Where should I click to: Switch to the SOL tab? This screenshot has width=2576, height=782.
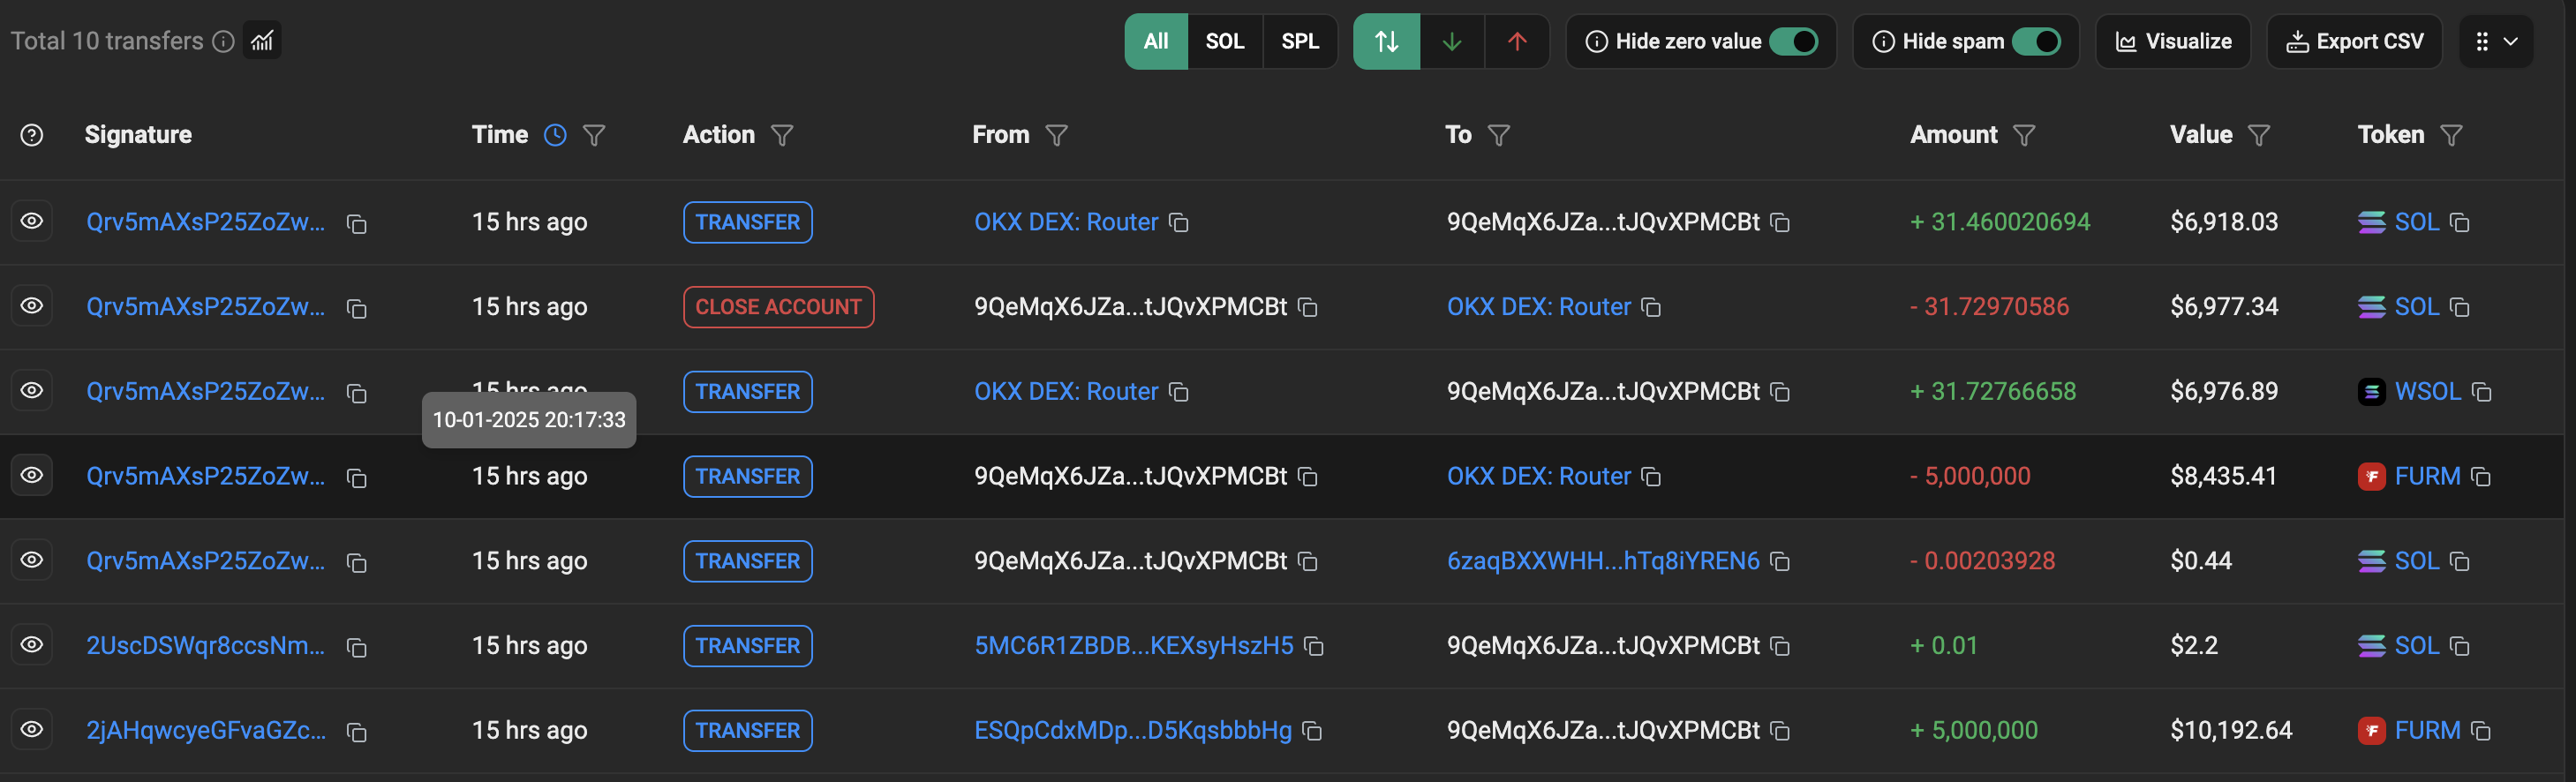click(x=1224, y=41)
